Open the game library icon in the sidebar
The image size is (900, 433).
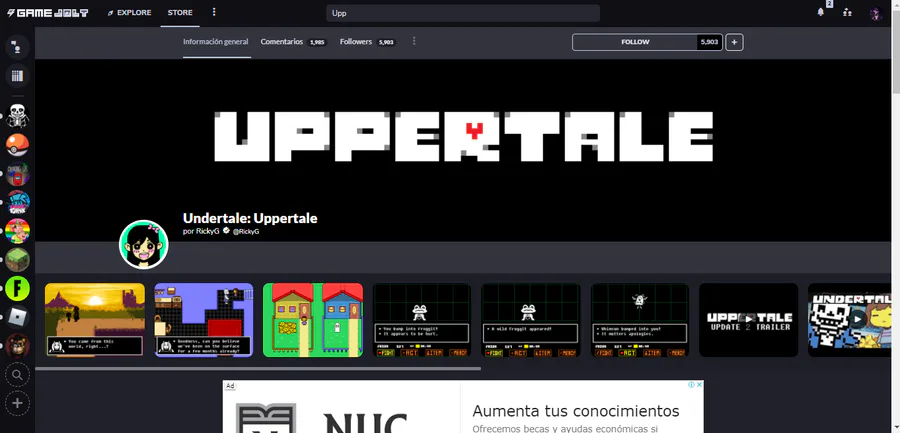[x=17, y=76]
